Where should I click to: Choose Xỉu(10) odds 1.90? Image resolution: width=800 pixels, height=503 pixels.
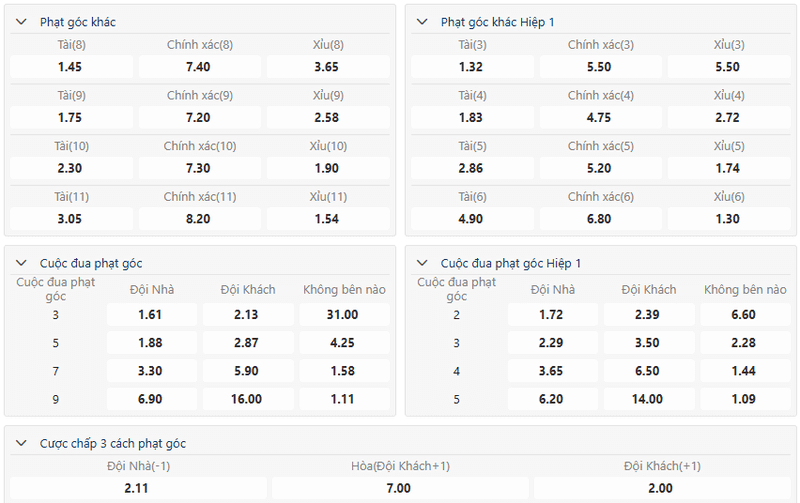click(327, 169)
